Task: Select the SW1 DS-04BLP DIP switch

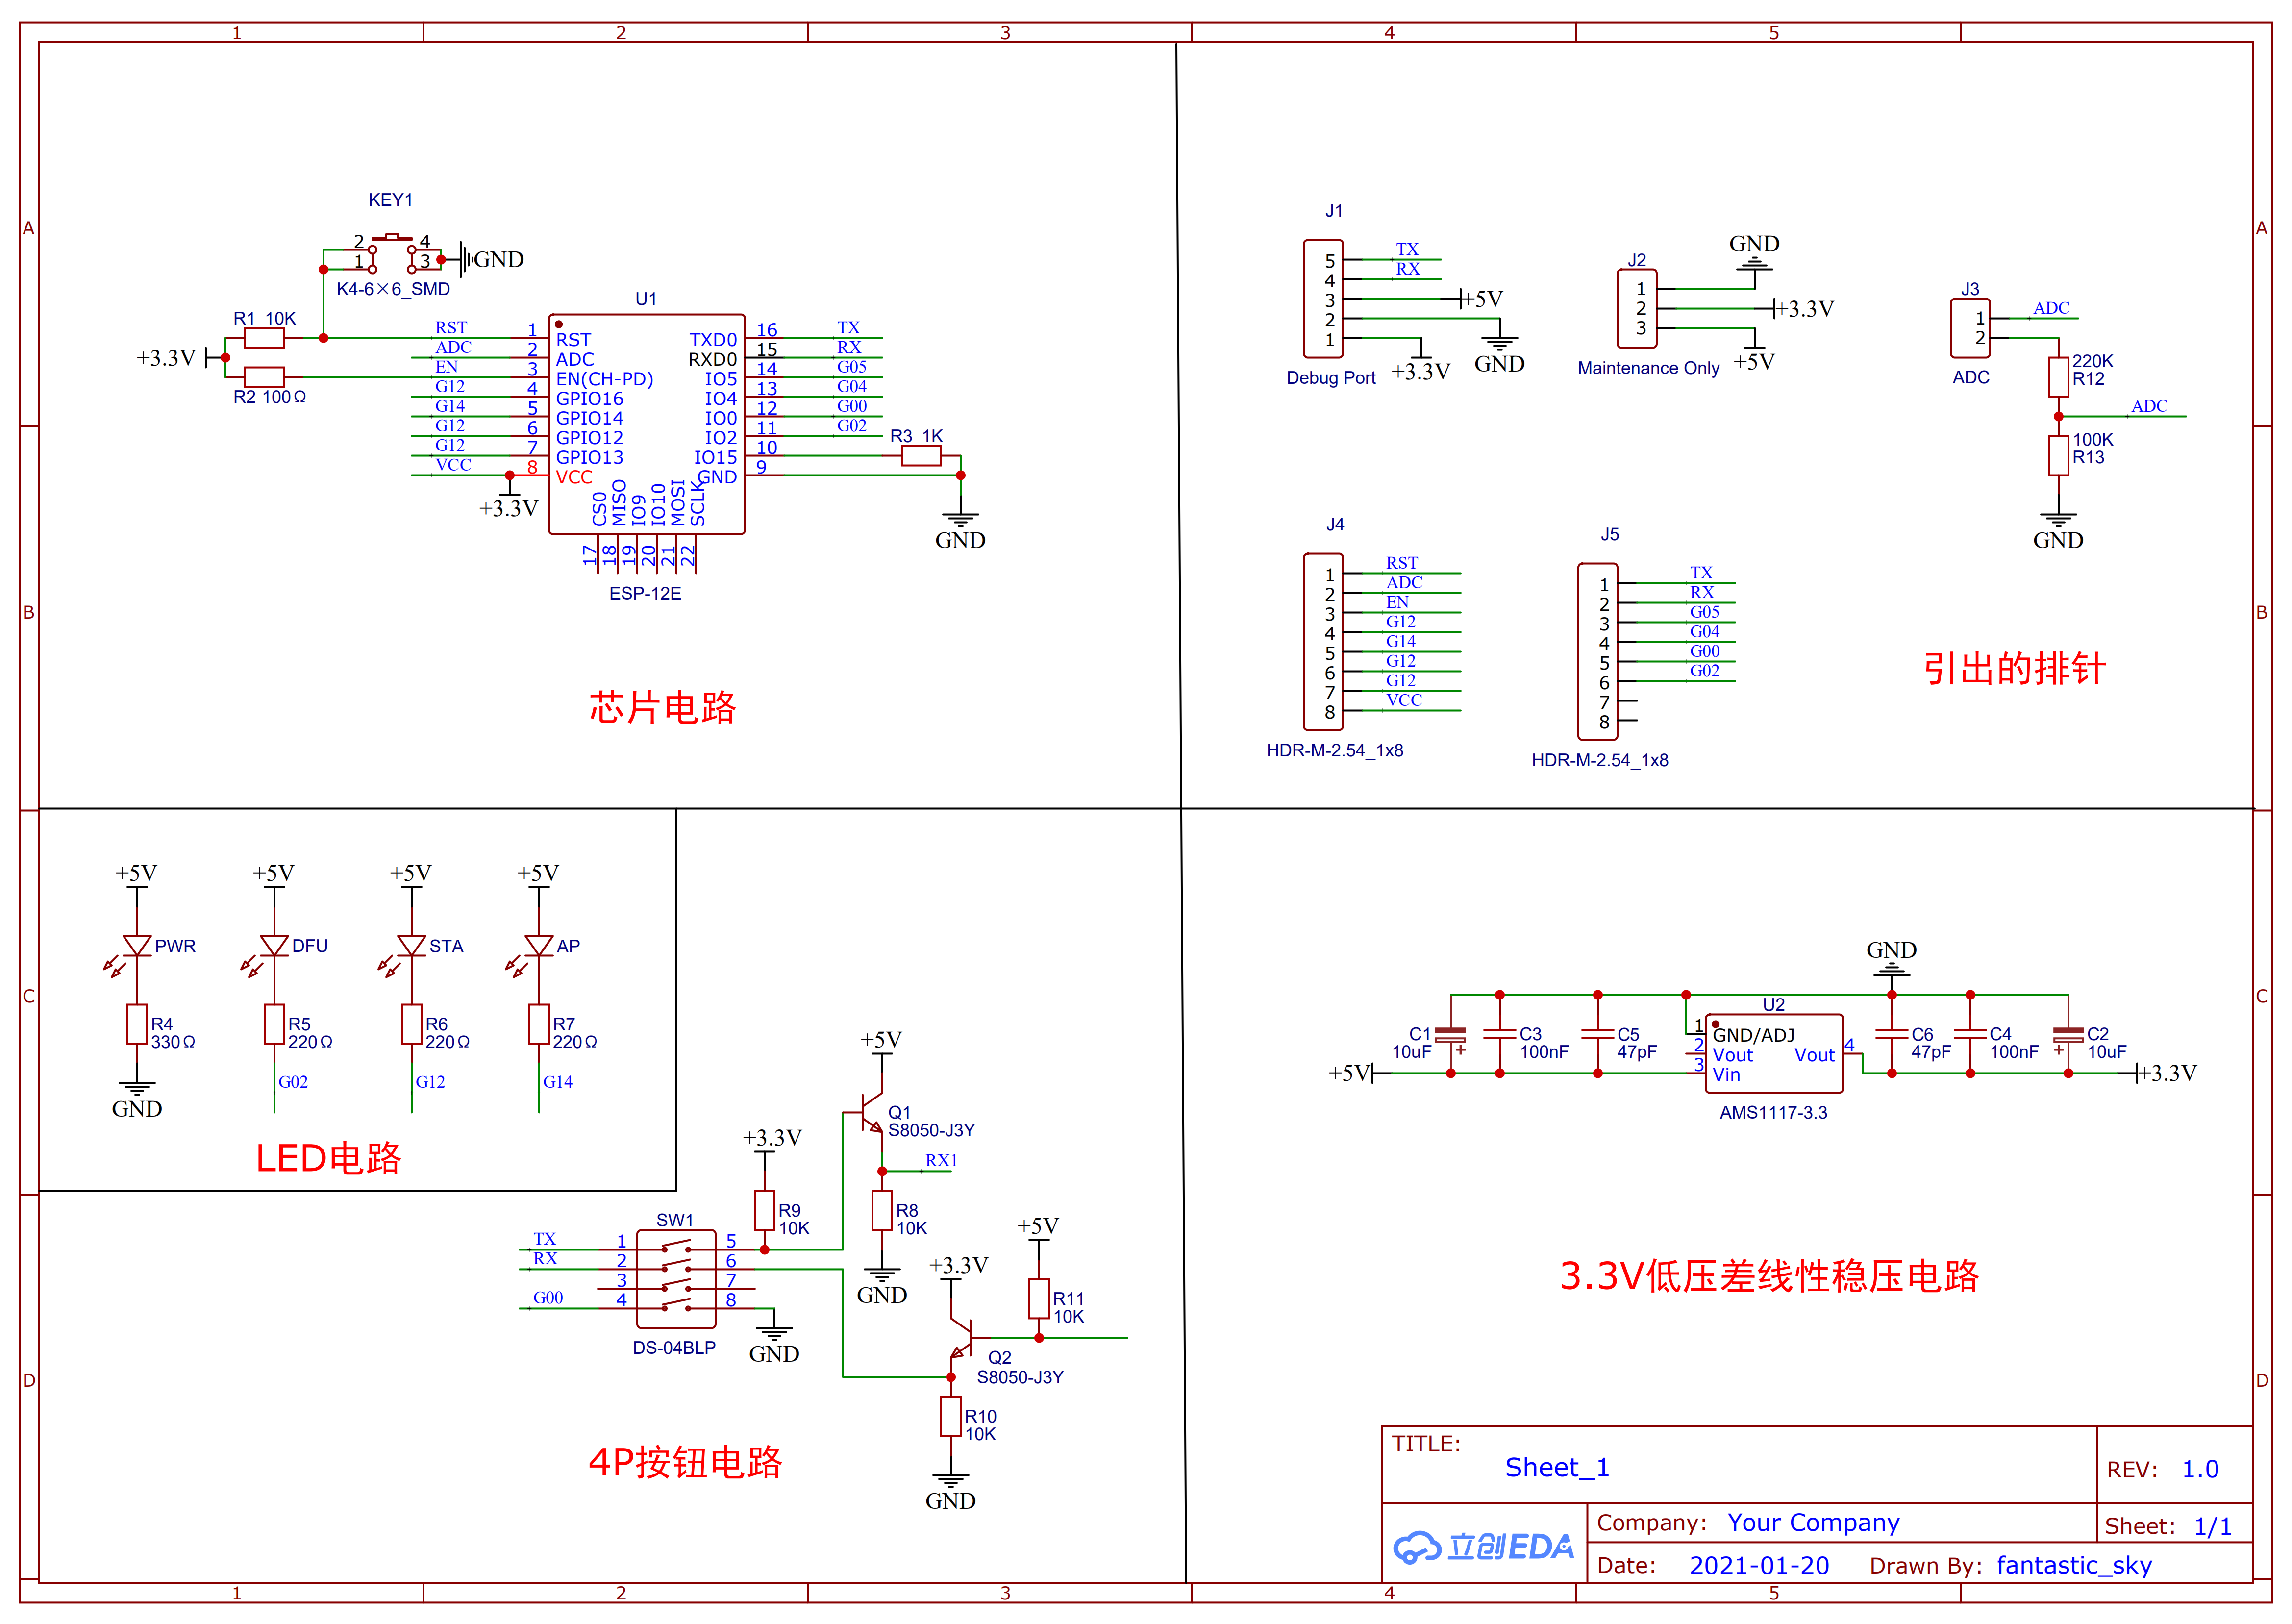Action: (676, 1278)
